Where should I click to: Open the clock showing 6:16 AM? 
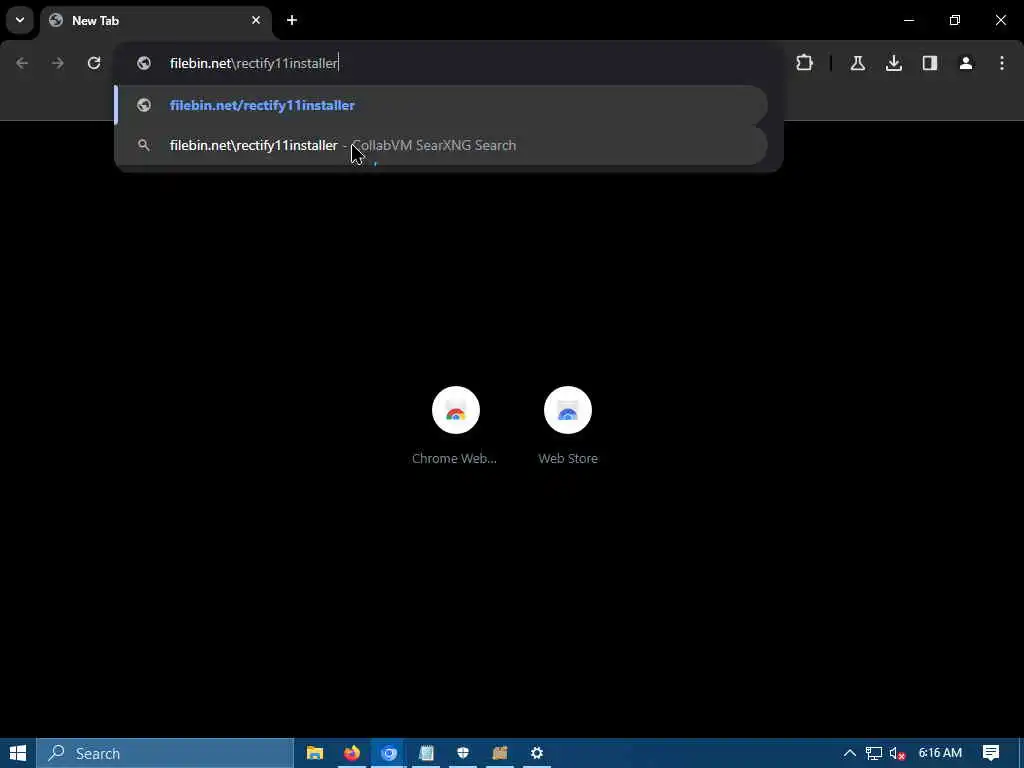(x=940, y=753)
